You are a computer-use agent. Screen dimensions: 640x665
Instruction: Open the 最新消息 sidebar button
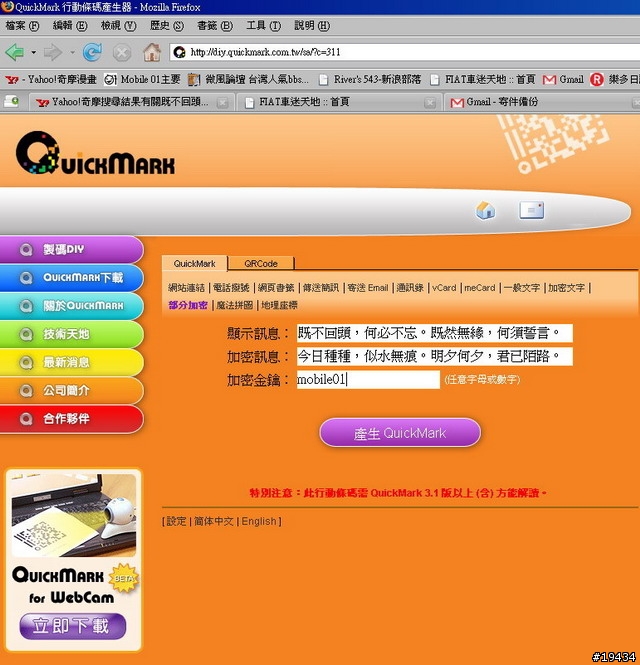(71, 362)
